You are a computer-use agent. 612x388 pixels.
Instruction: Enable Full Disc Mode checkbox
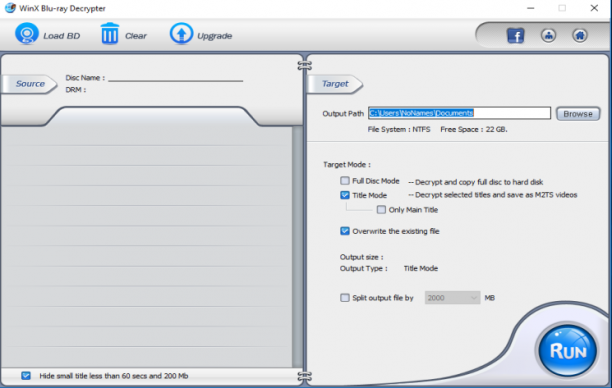(345, 181)
